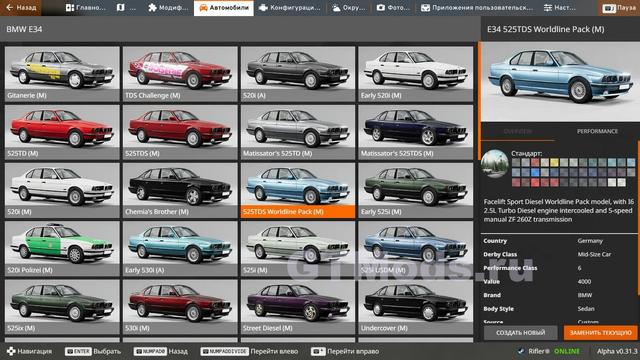This screenshot has width=640, height=360.
Task: Open the Главно... main menu tab
Action: pyautogui.click(x=86, y=8)
